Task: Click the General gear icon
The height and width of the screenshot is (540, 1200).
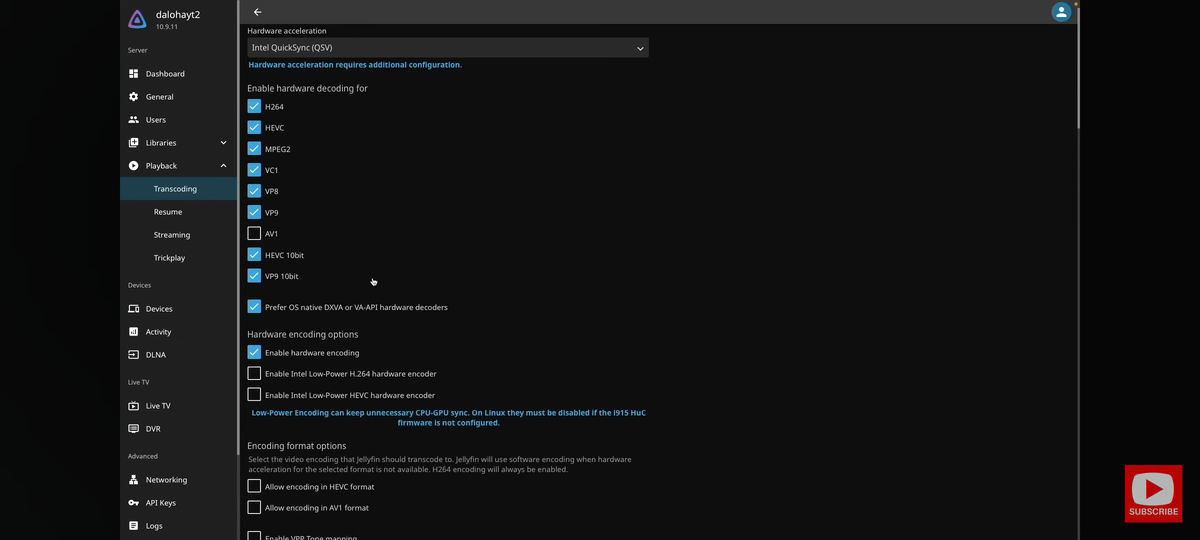Action: point(134,97)
